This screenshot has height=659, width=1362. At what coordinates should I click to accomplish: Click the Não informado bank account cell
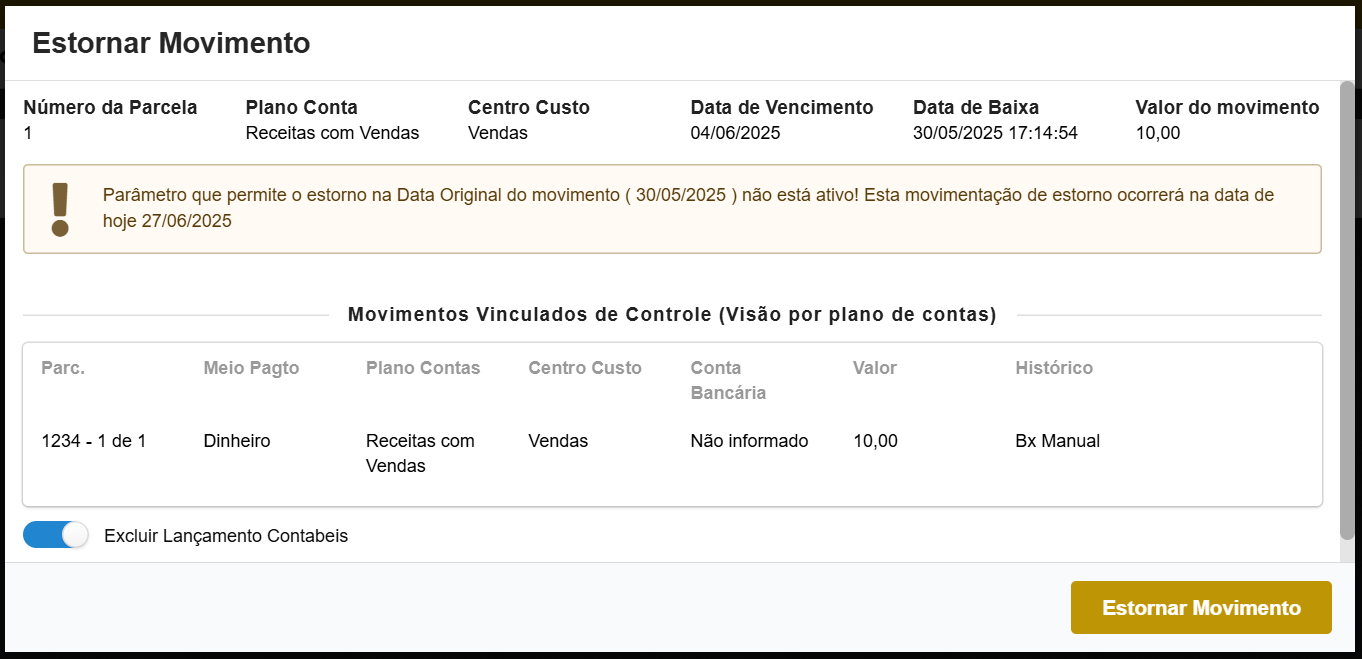[x=749, y=440]
